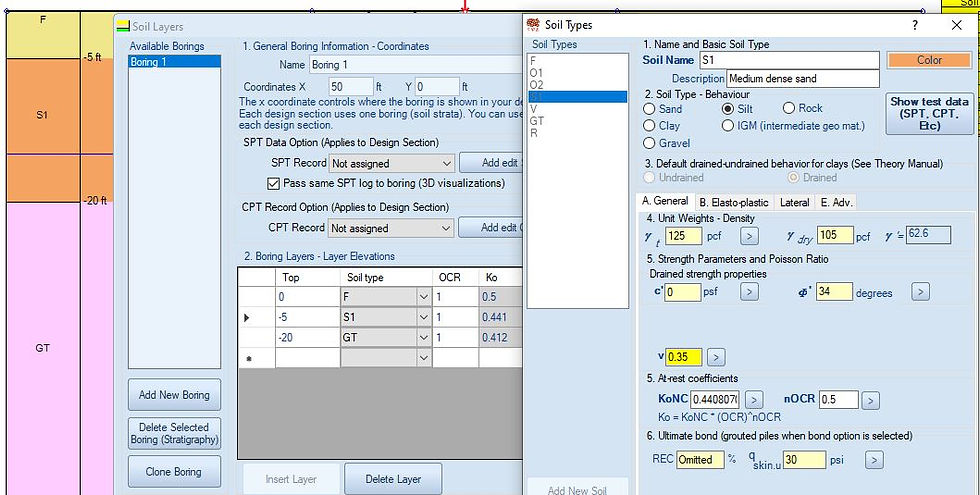Toggle Pass same SPT log to boring checkbox

point(273,183)
